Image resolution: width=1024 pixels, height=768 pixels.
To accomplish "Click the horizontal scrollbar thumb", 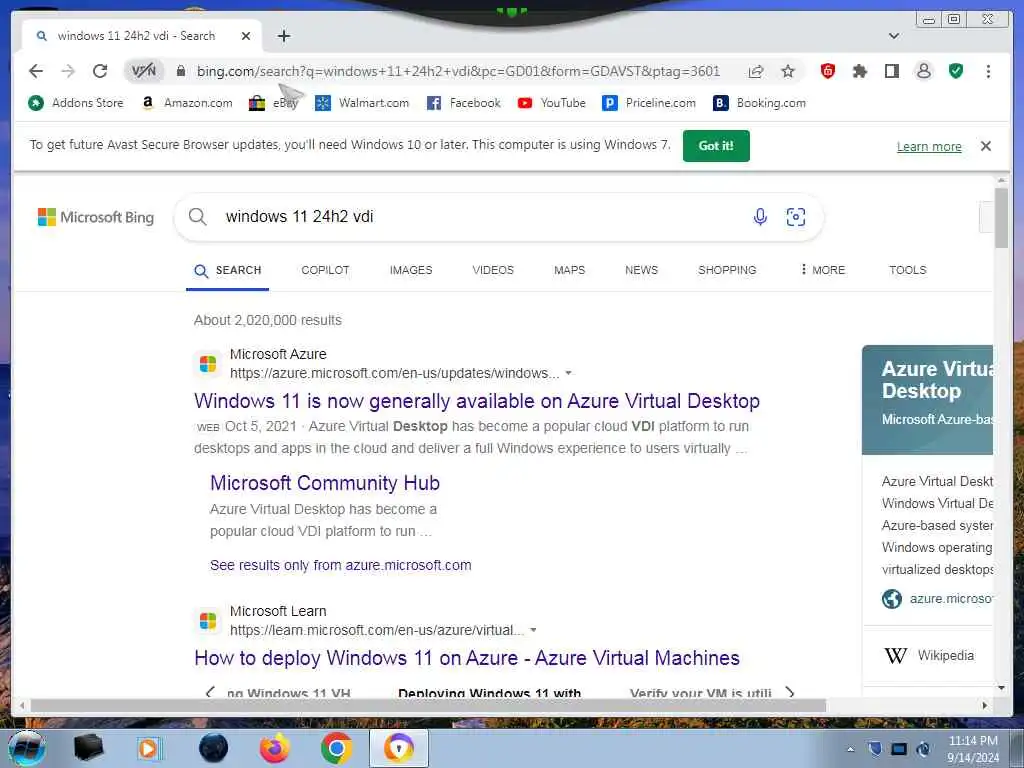I will 428,705.
